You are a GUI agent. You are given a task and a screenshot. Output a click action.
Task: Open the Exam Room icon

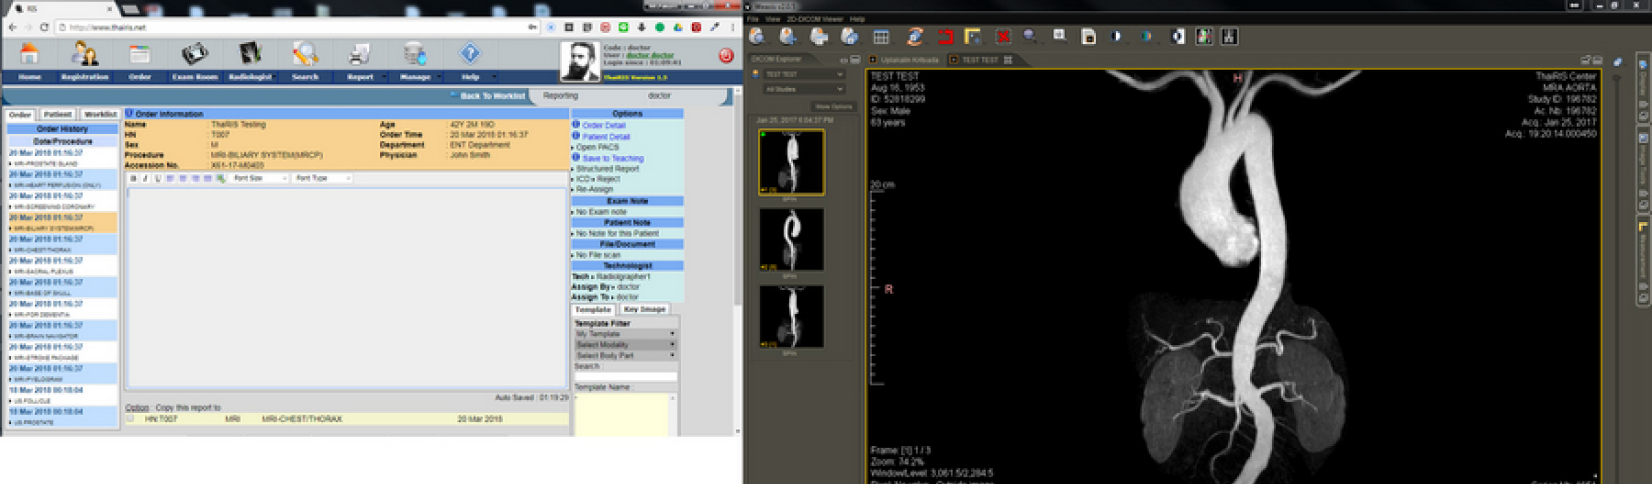[194, 54]
